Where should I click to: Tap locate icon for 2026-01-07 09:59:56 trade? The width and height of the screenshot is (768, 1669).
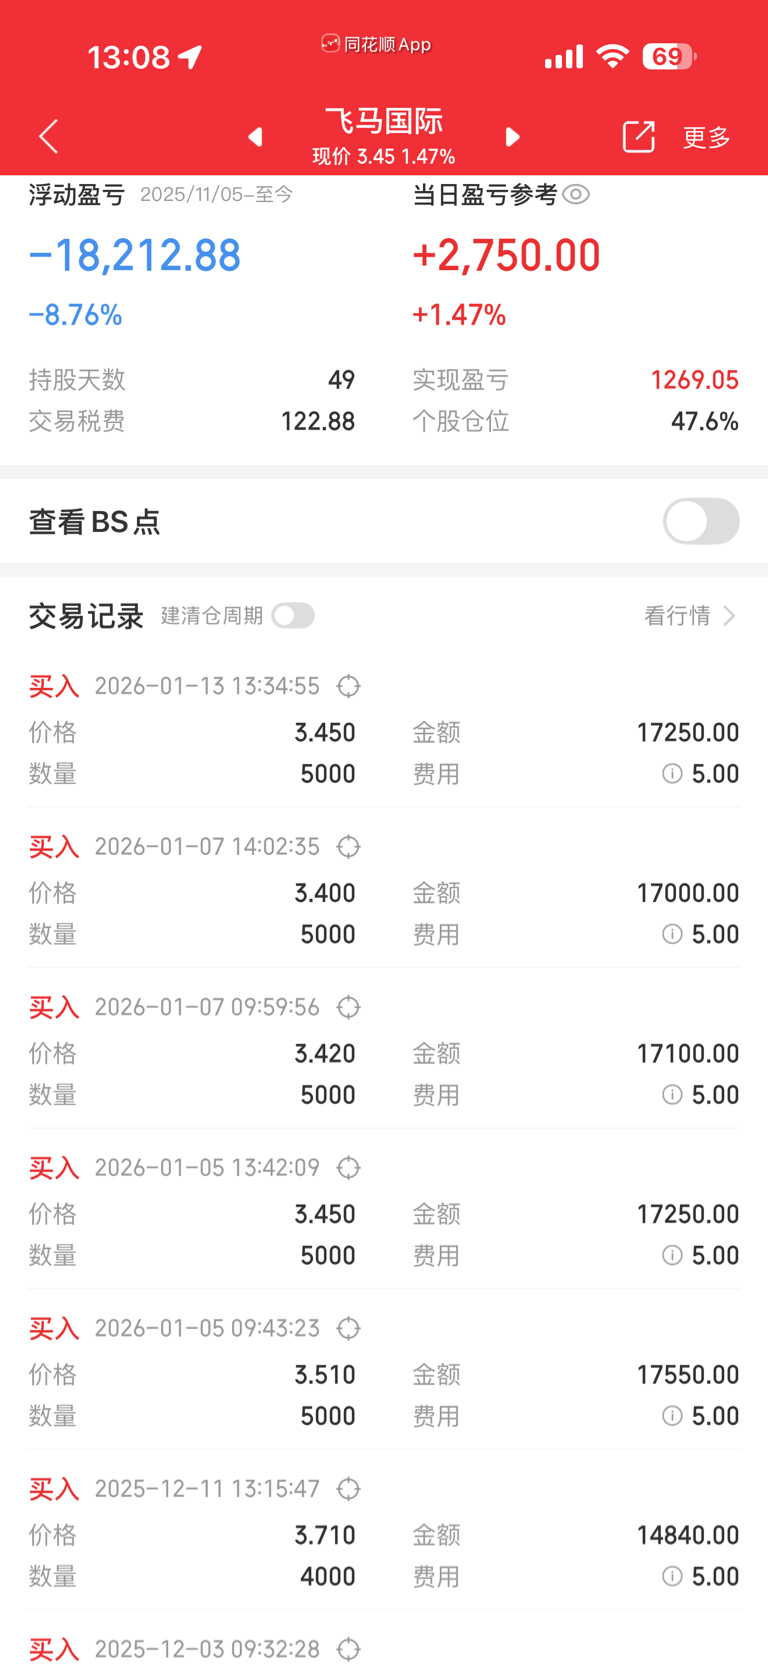click(348, 1007)
